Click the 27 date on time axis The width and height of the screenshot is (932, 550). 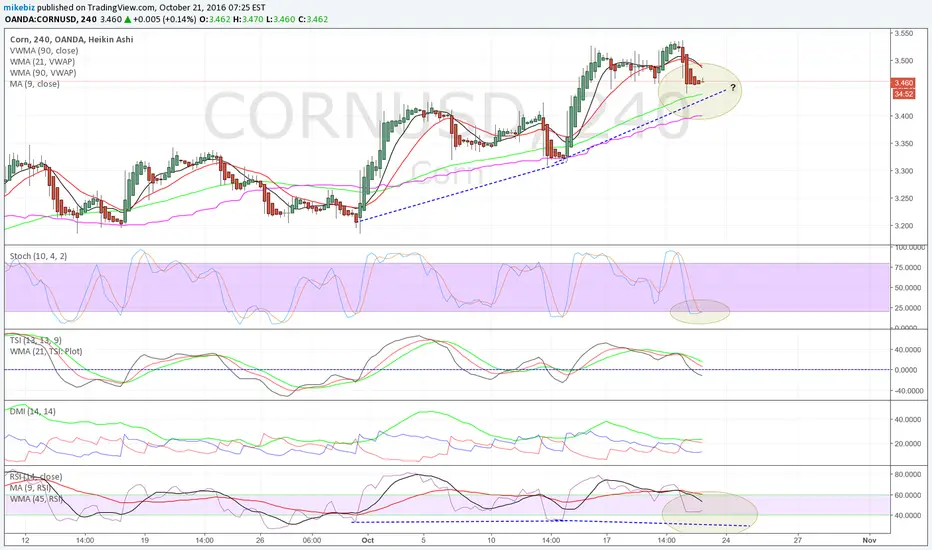pos(798,540)
